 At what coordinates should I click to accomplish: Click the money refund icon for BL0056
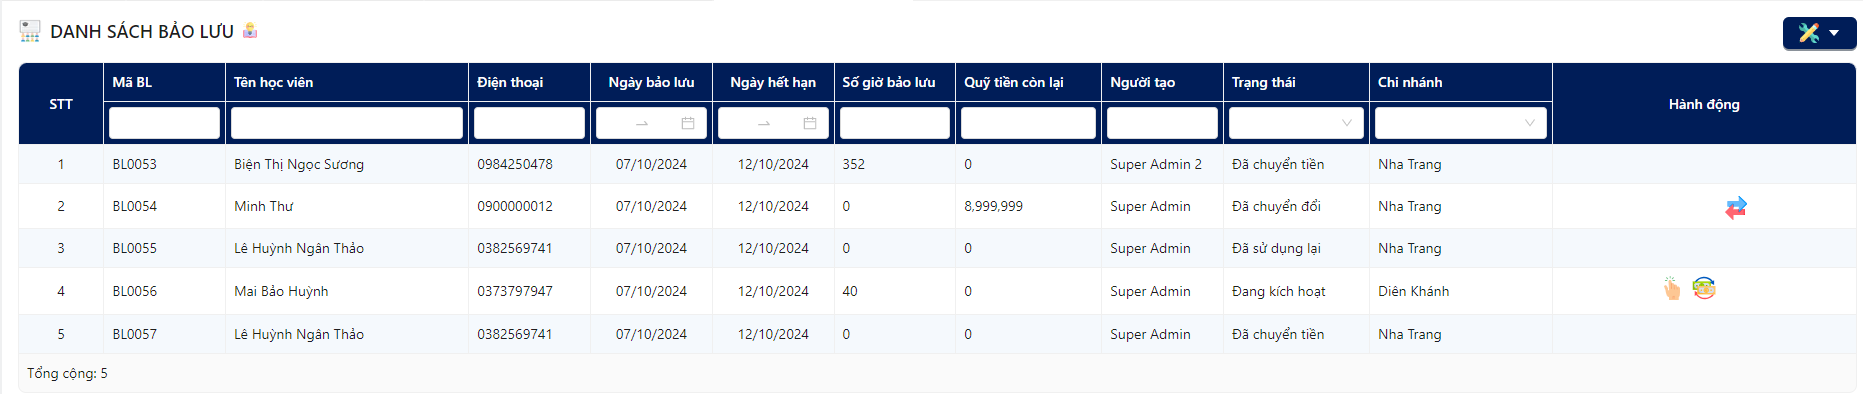click(1704, 289)
